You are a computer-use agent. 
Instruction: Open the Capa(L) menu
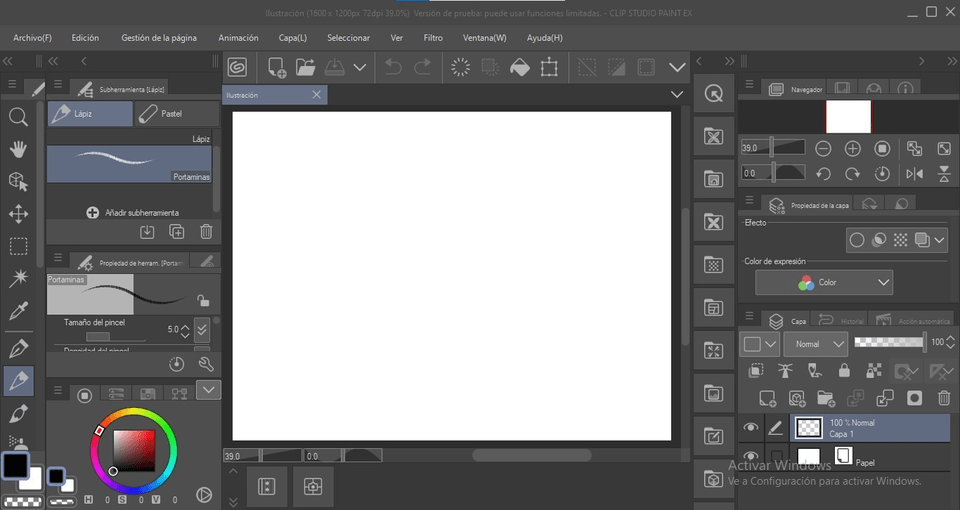coord(293,38)
